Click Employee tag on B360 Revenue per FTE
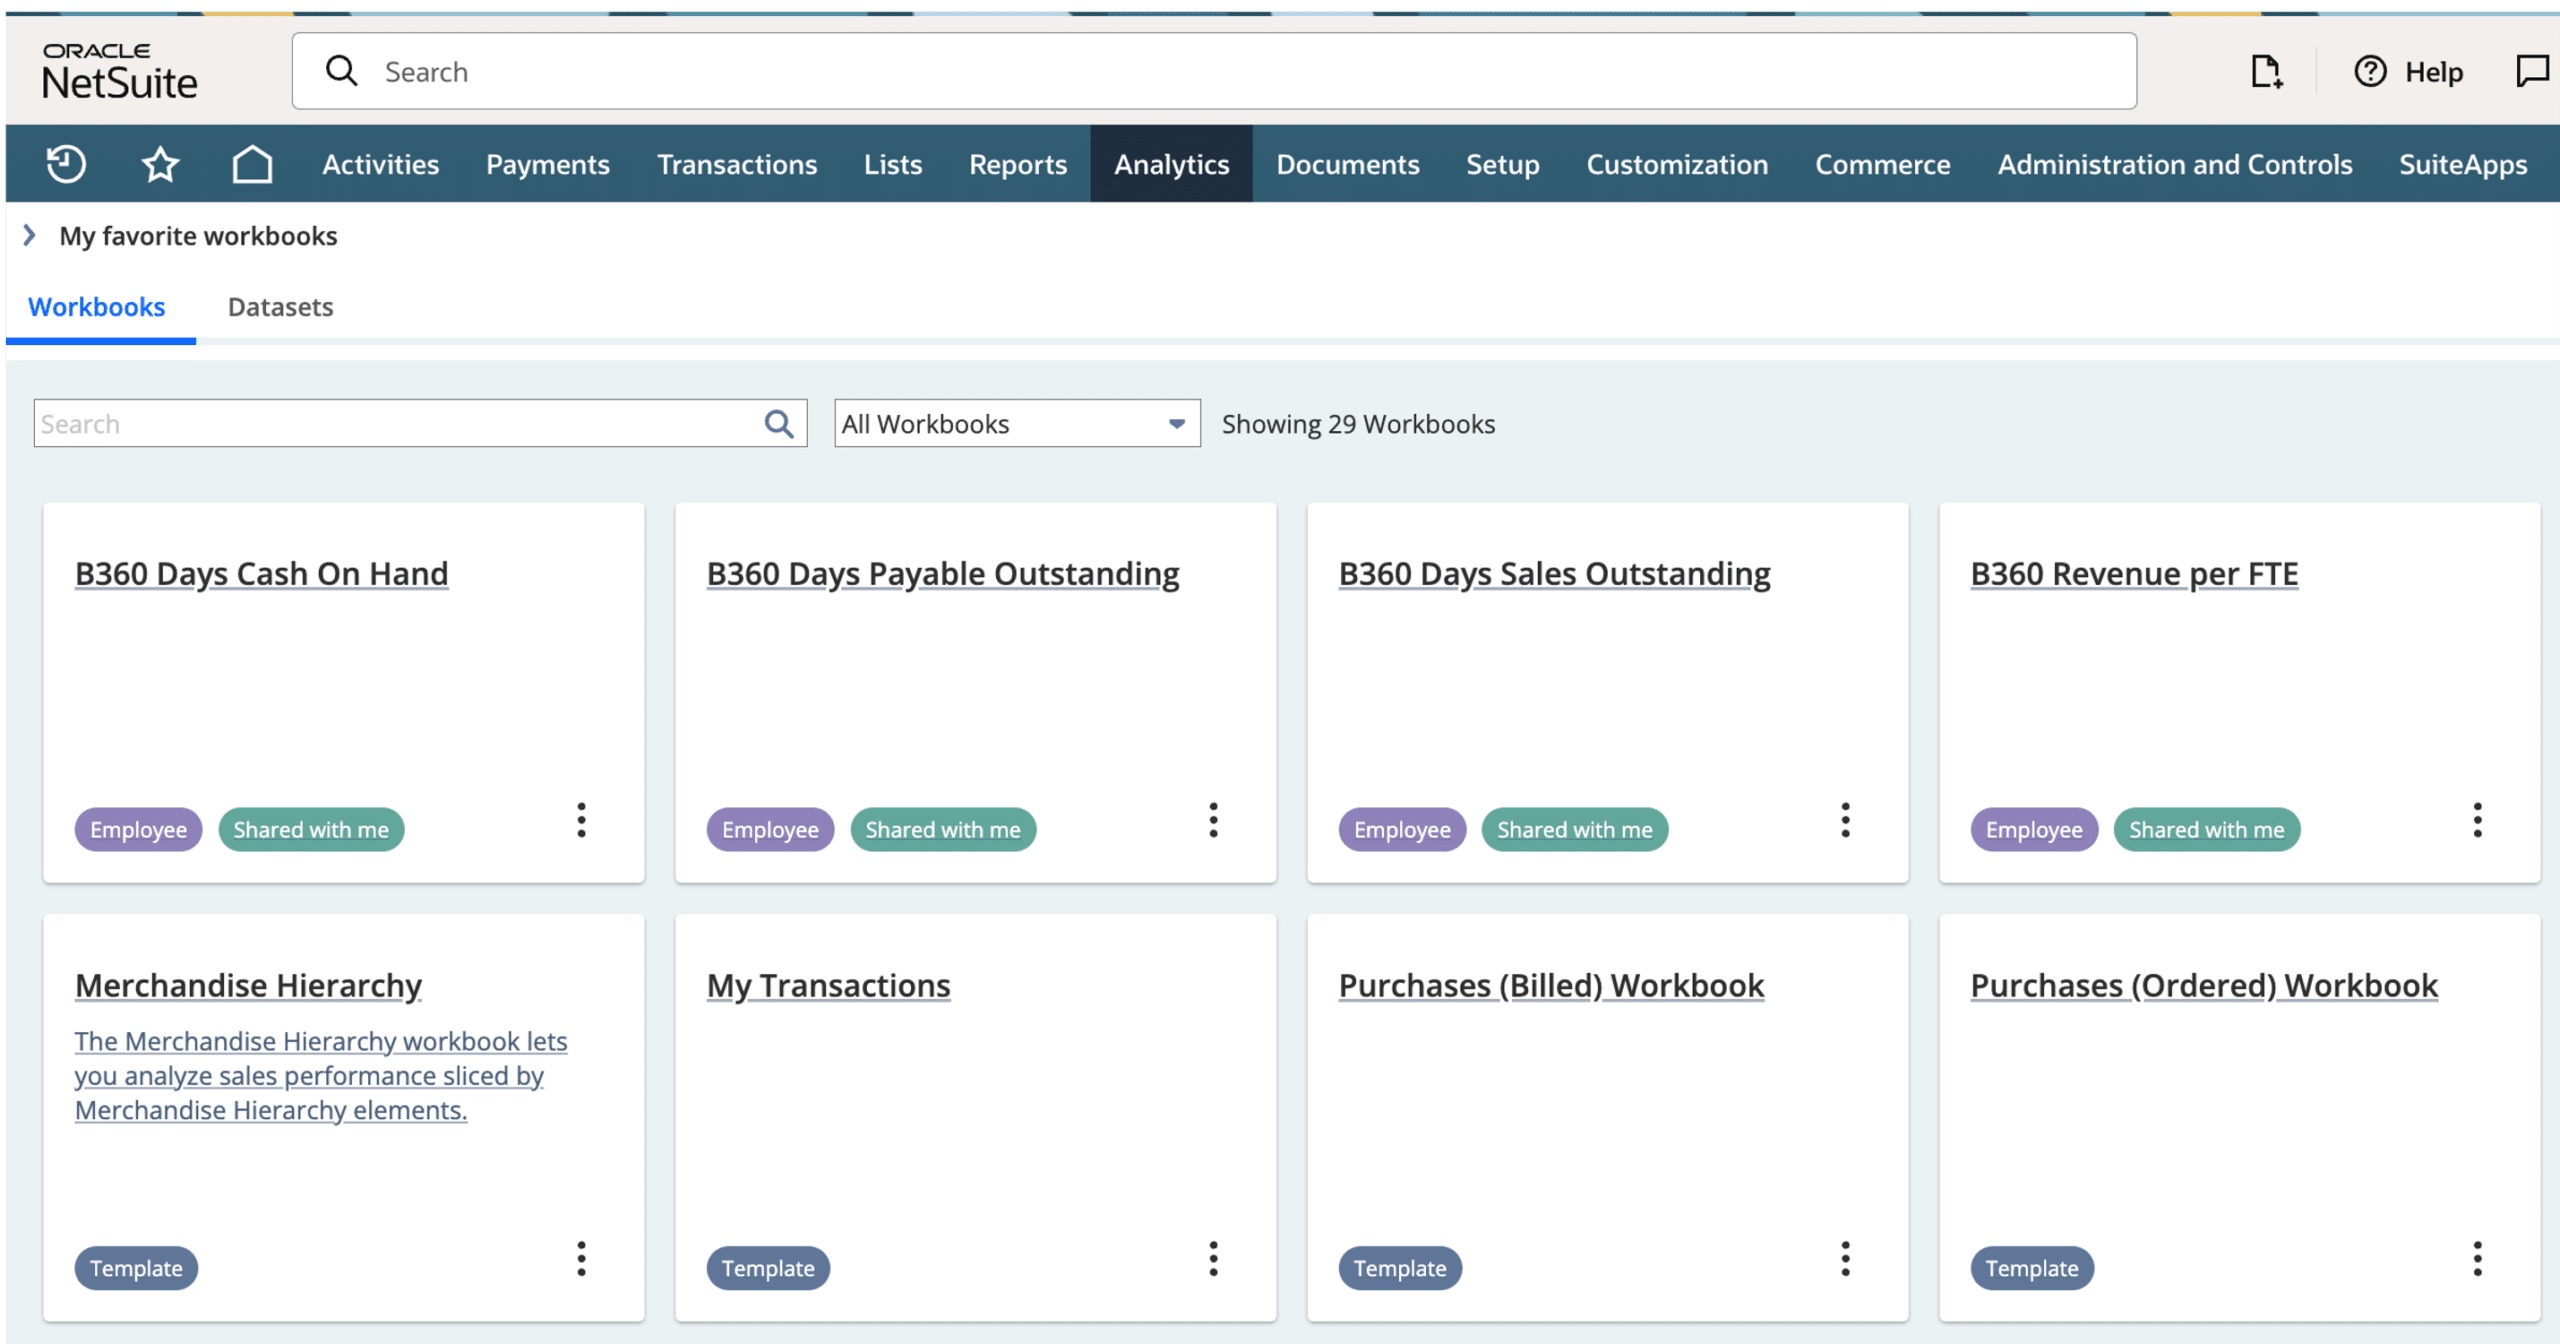The width and height of the screenshot is (2560, 1344). tap(2034, 830)
